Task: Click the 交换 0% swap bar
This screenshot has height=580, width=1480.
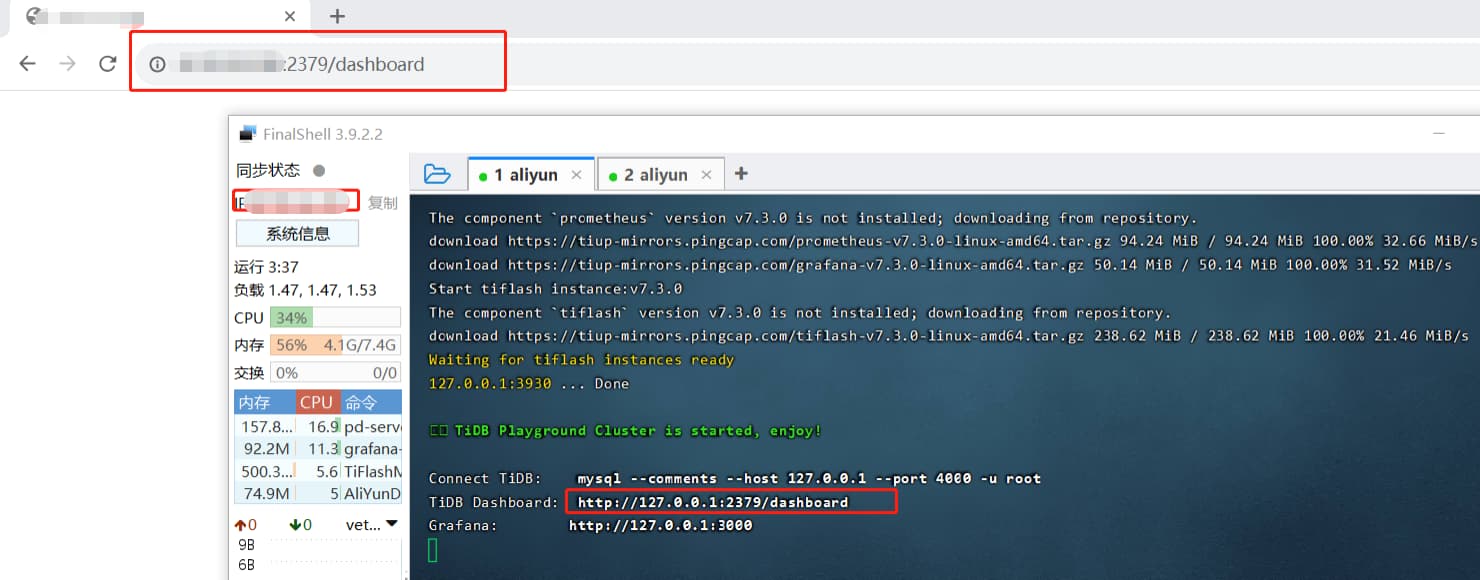Action: click(335, 372)
